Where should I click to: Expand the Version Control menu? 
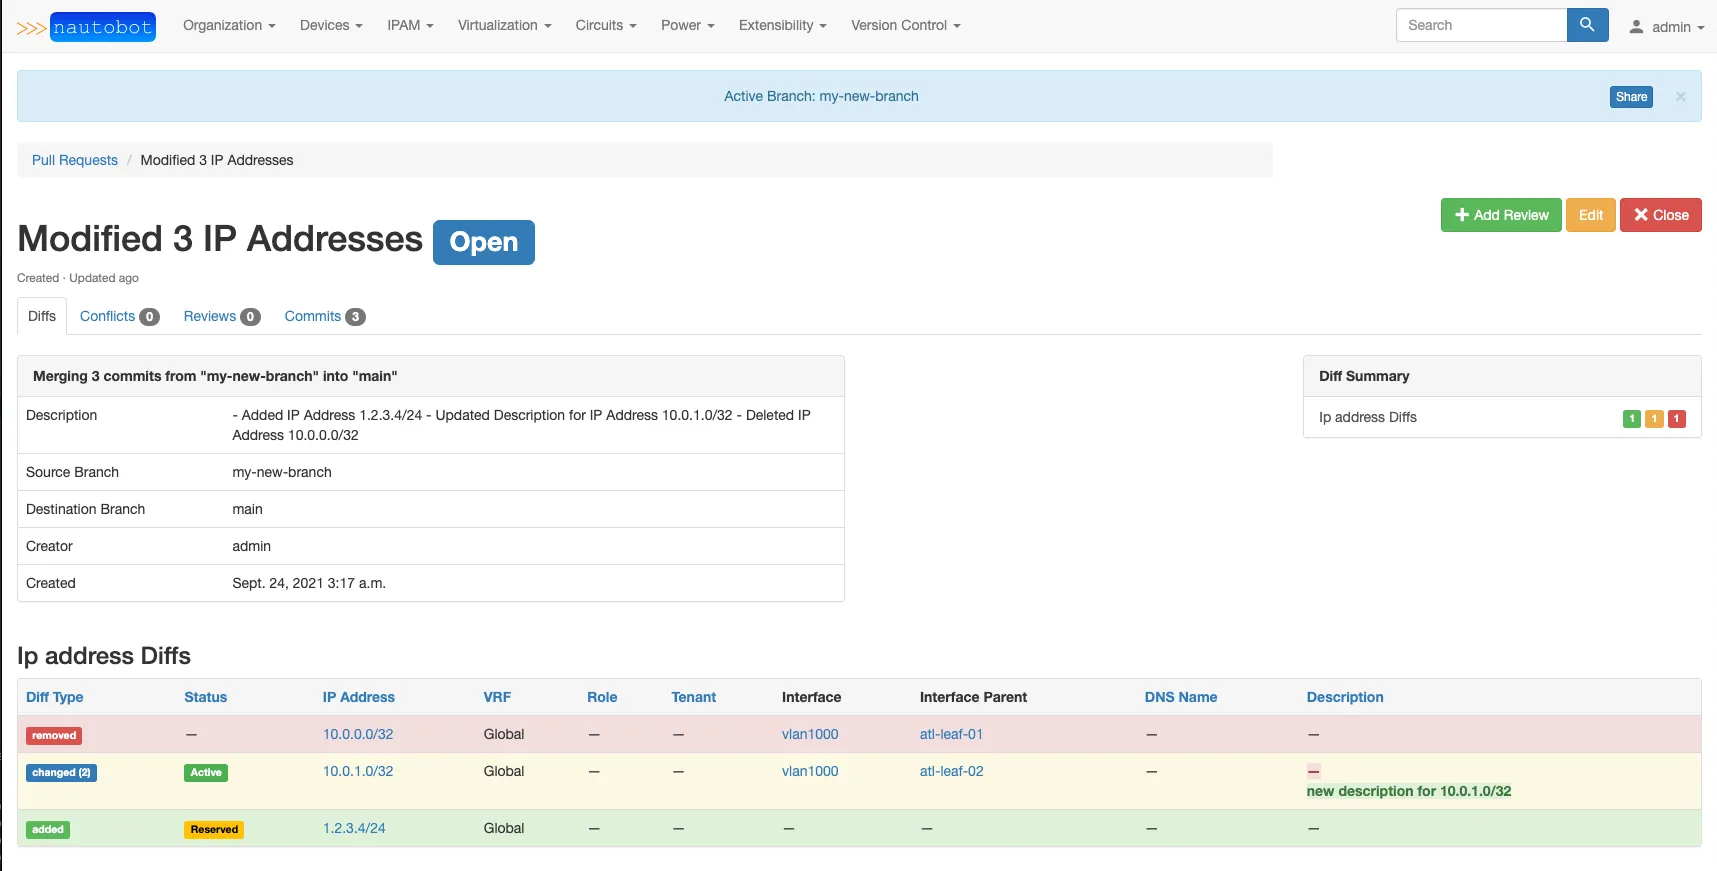[905, 26]
